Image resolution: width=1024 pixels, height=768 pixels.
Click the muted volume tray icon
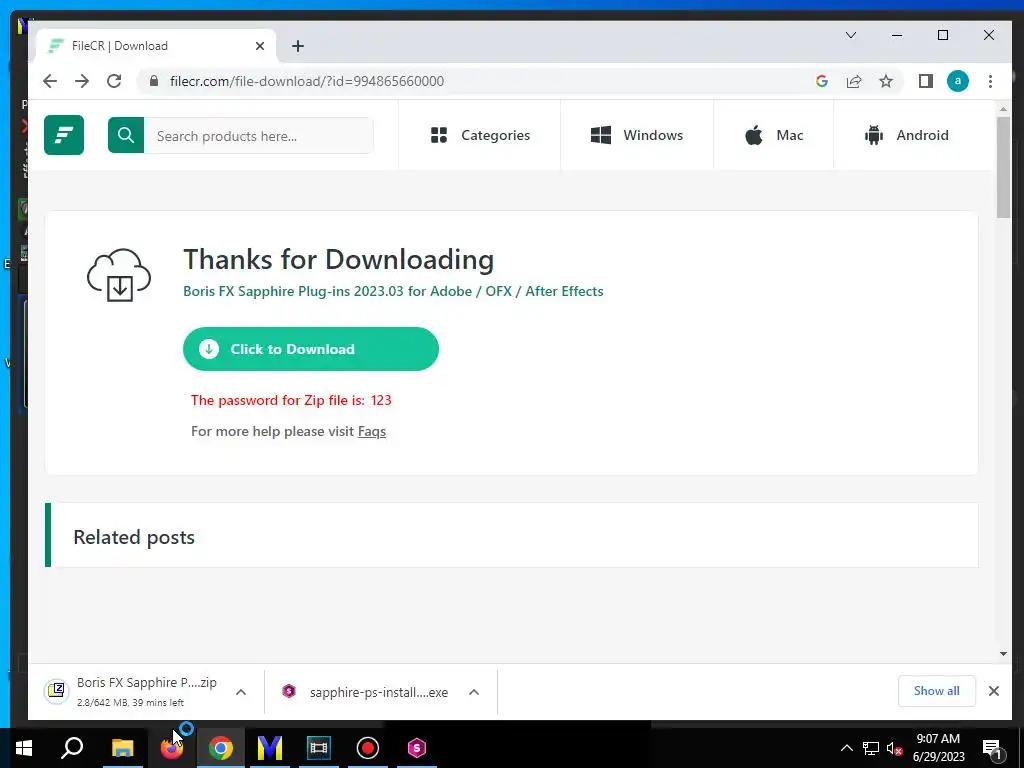point(895,748)
